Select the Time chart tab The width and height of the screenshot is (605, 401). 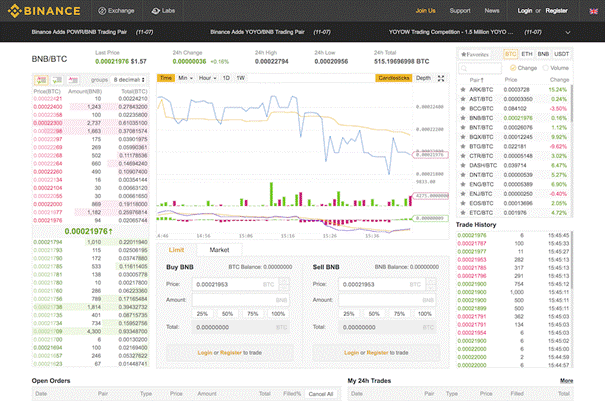[x=166, y=78]
